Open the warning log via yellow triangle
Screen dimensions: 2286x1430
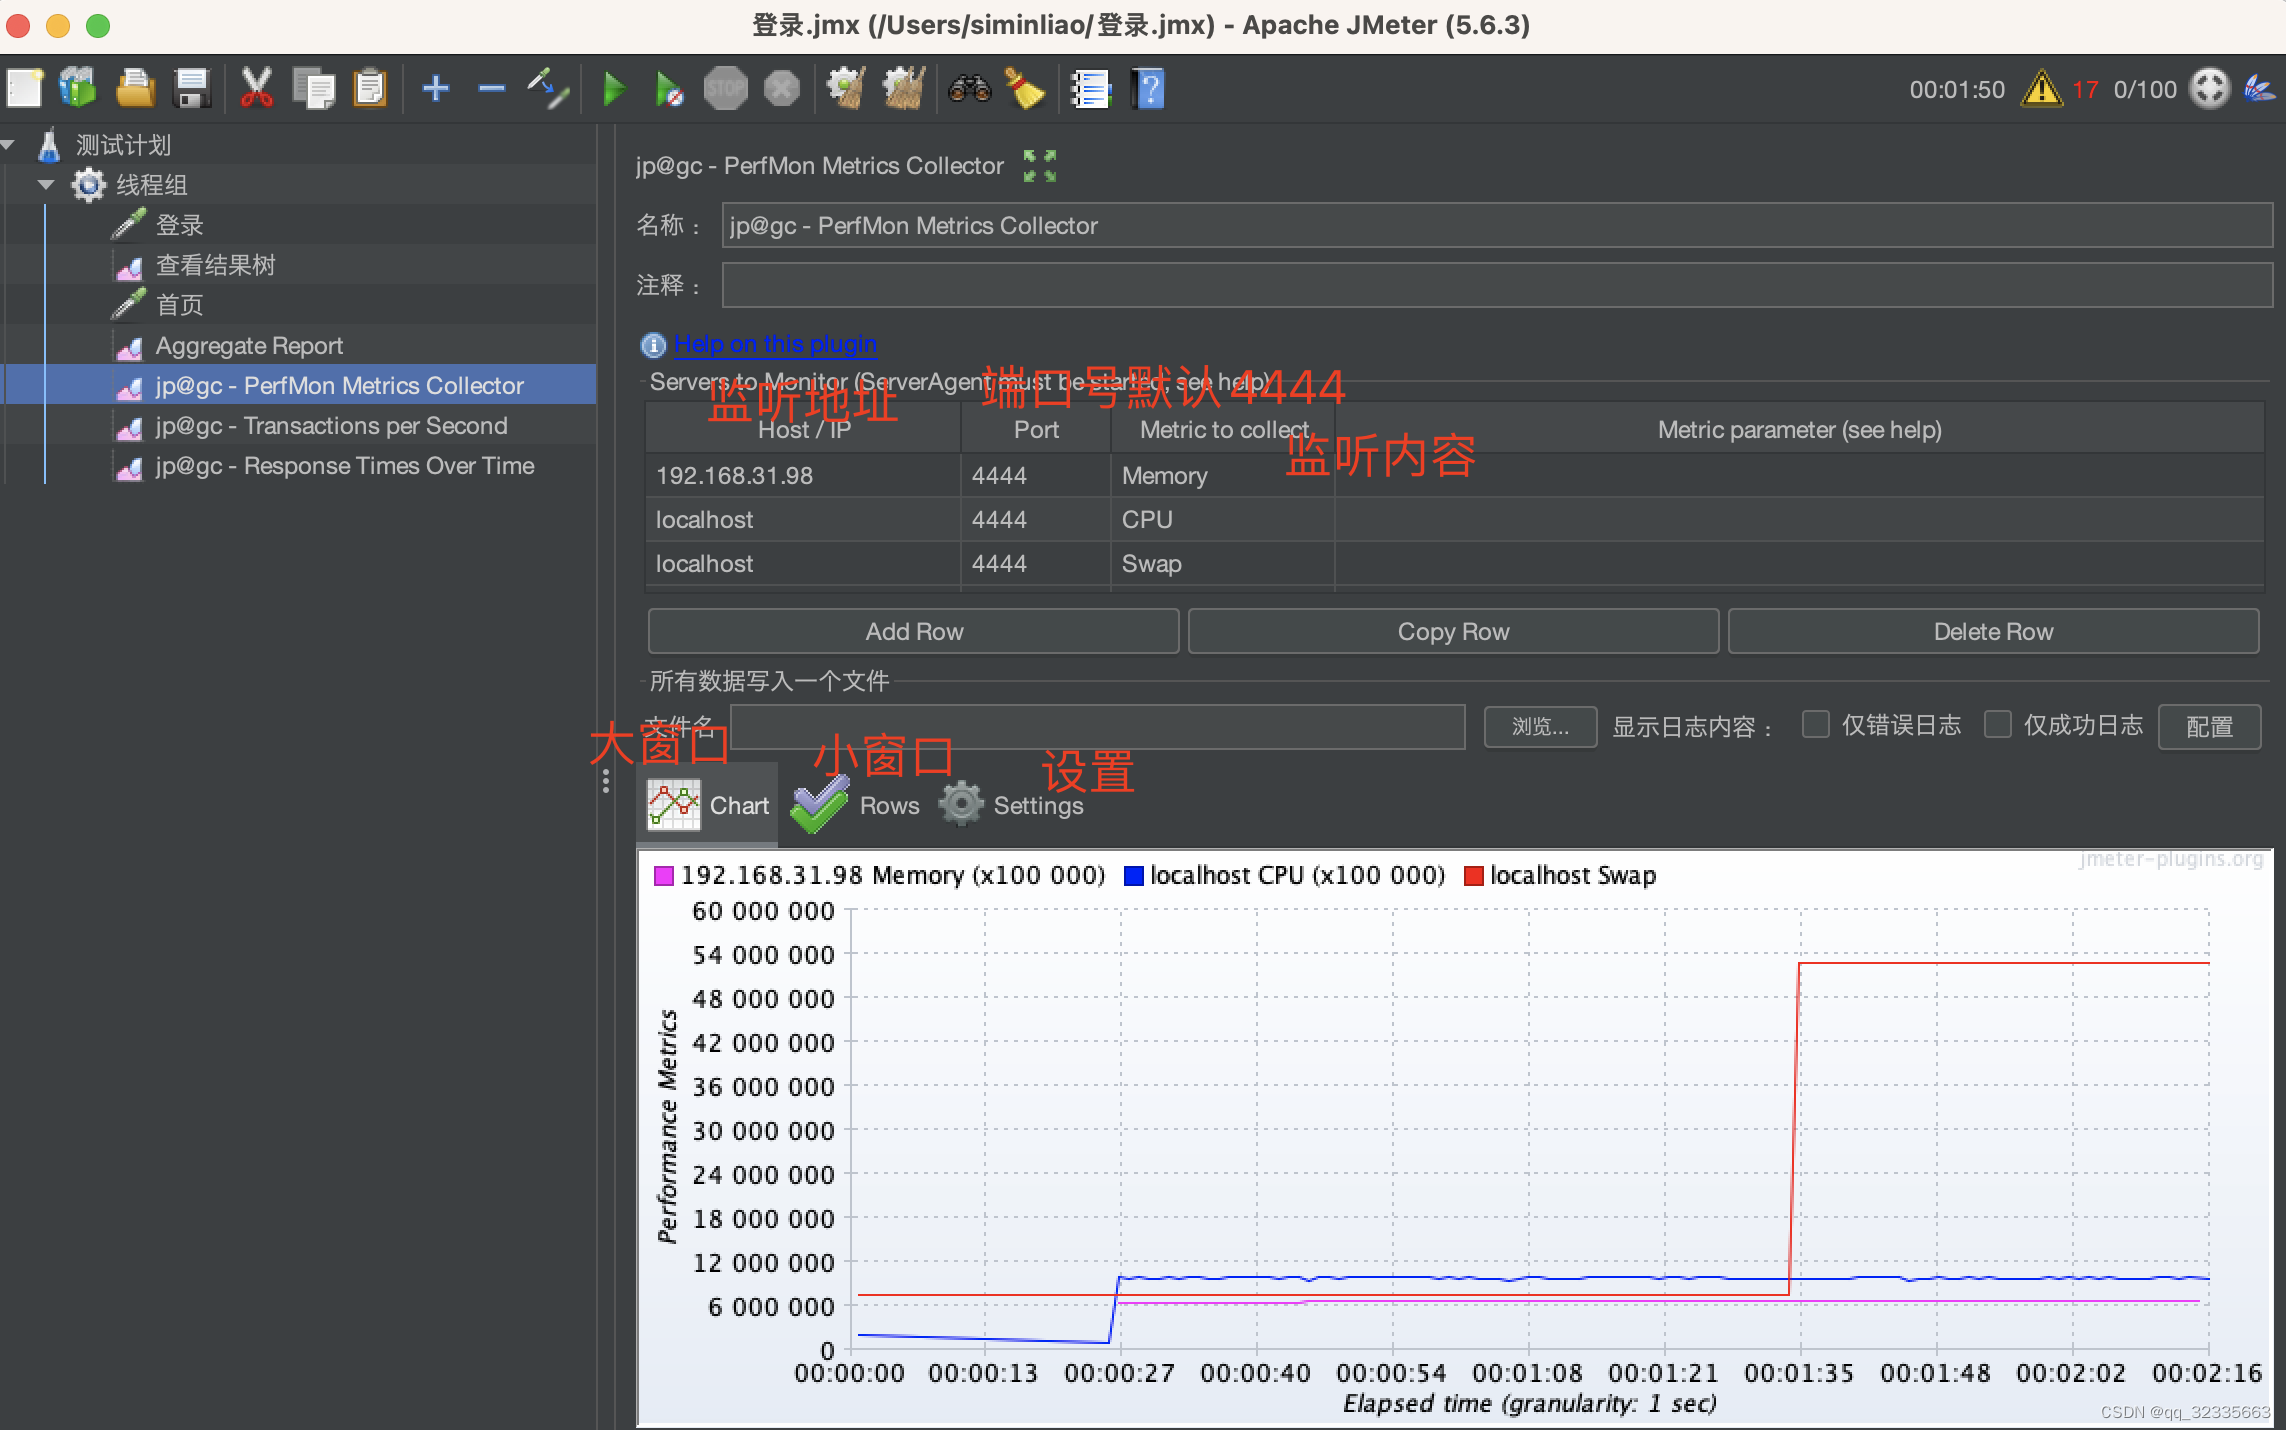click(2043, 88)
